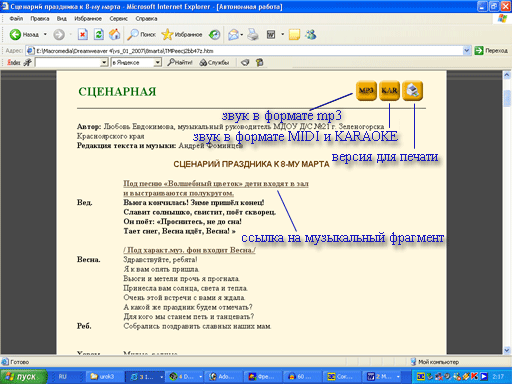Image resolution: width=512 pixels, height=384 pixels.
Task: Click the yellow Discuss note icon
Action: 294,34
